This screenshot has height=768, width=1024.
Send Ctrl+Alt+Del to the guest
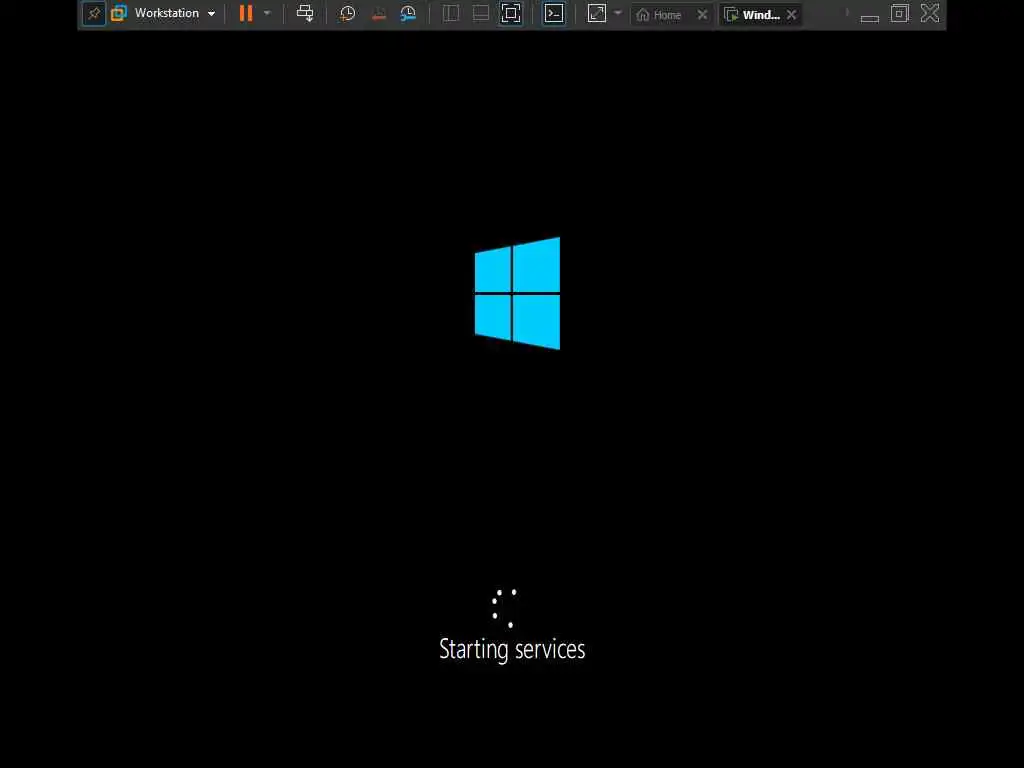(305, 13)
